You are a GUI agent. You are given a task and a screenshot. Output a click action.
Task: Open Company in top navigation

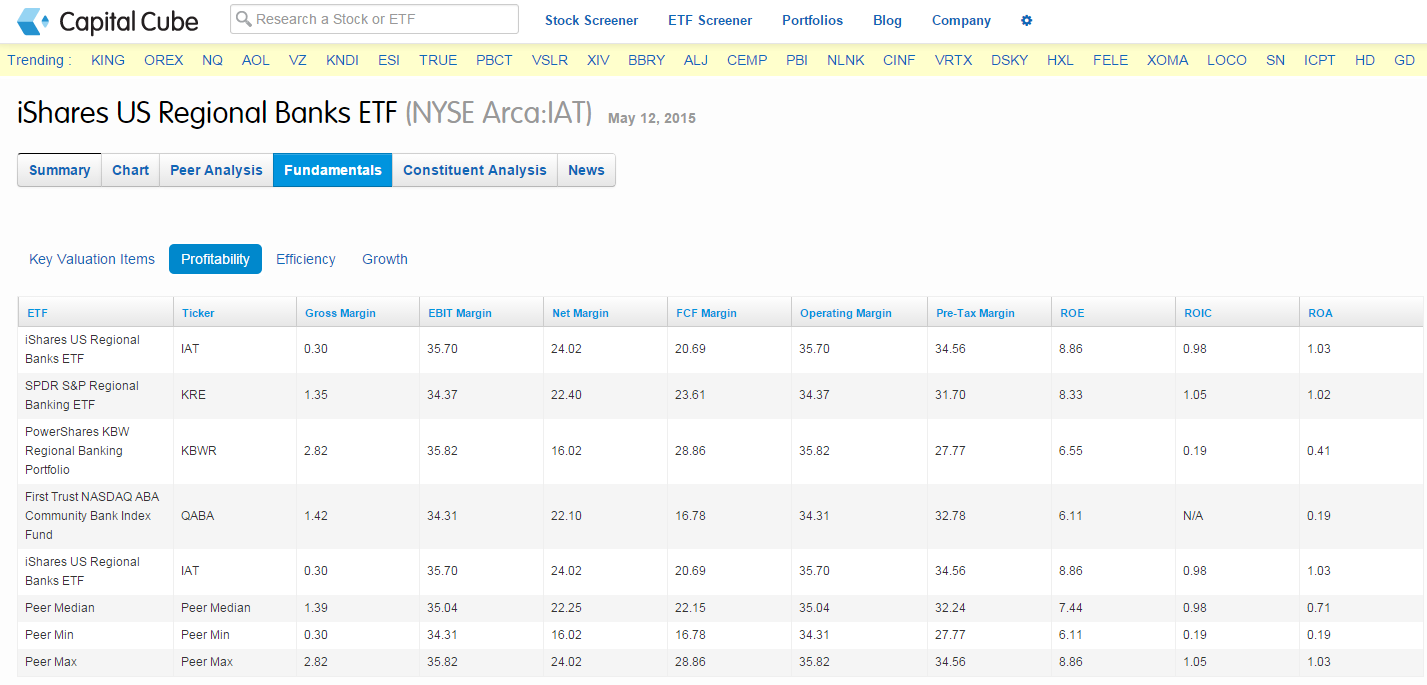click(x=961, y=20)
